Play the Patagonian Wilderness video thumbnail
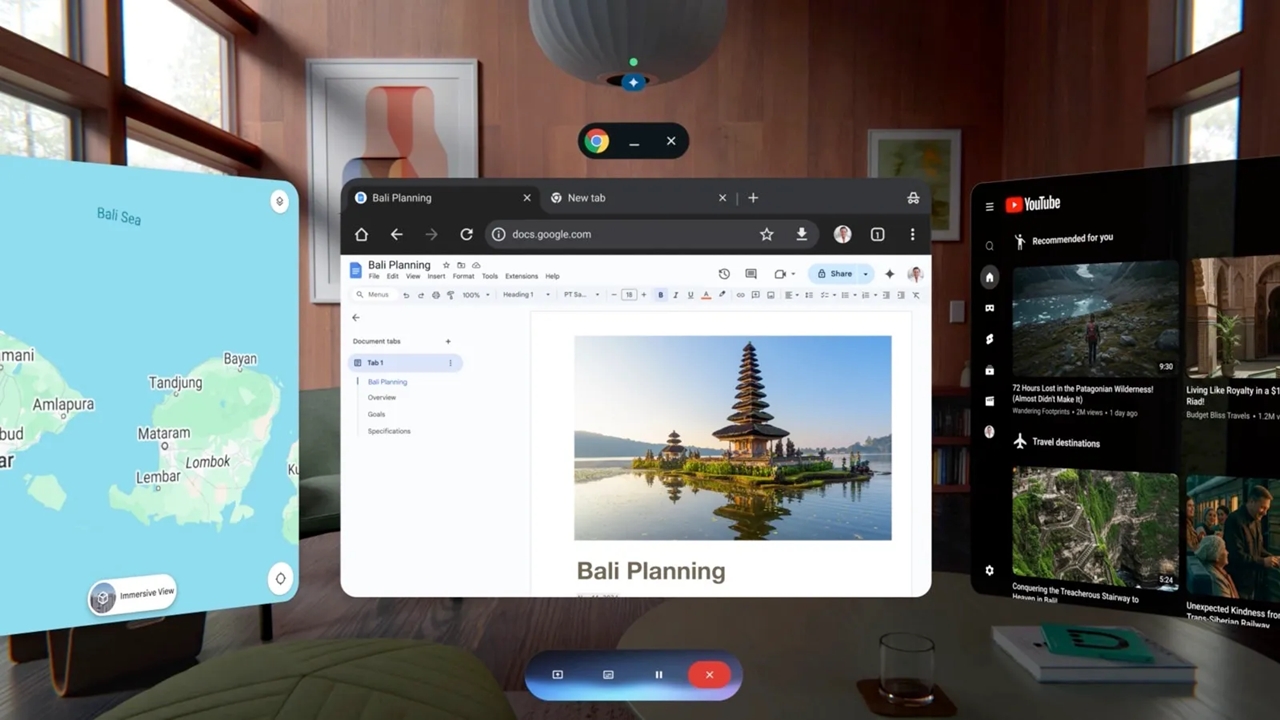1280x720 pixels. [1094, 318]
